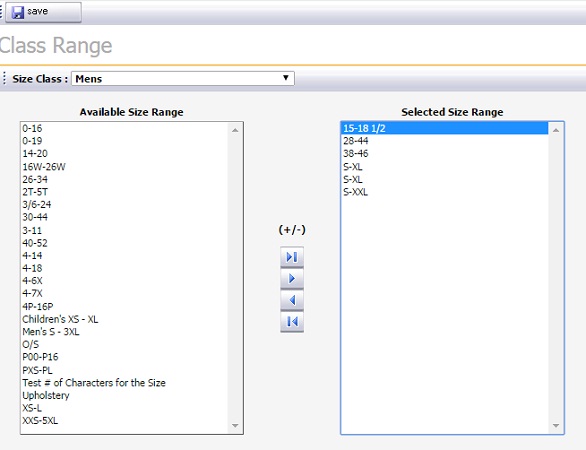Click up arrow of Available Size Range scrollbar

(x=235, y=130)
